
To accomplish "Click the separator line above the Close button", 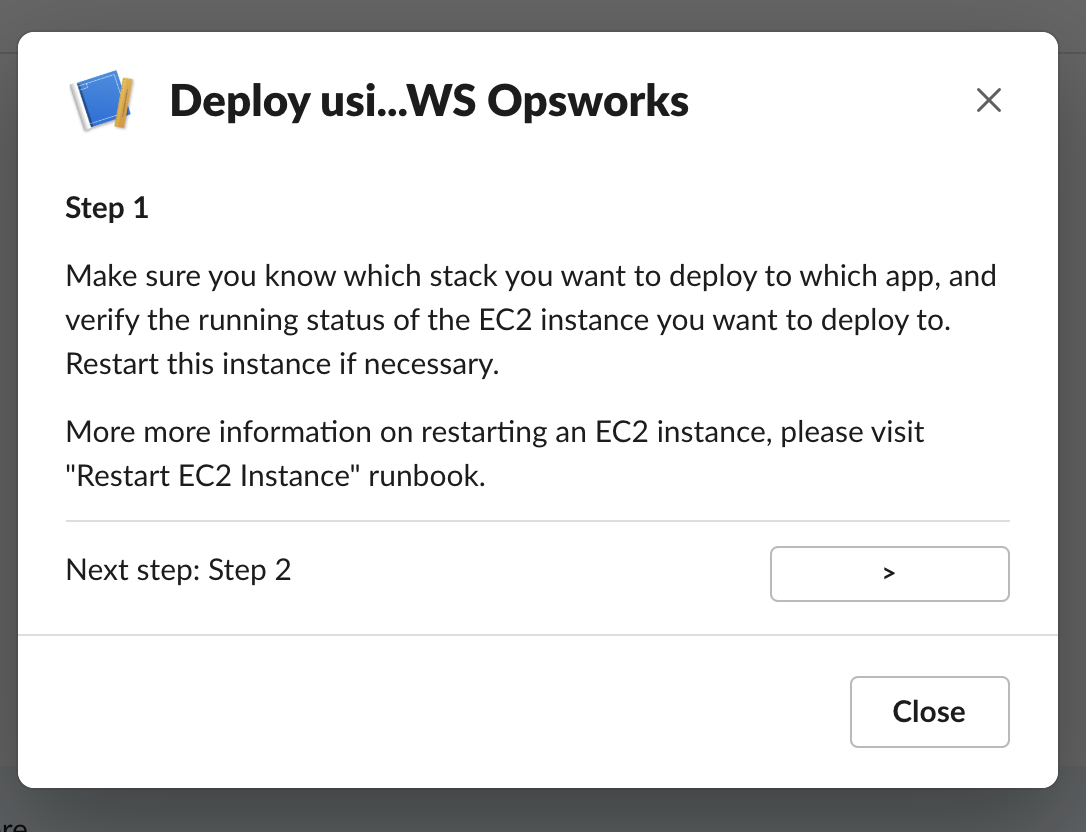I will (537, 635).
